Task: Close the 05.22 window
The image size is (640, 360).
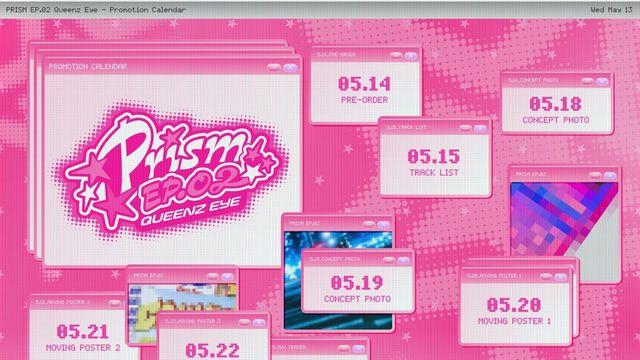Action: click(259, 323)
